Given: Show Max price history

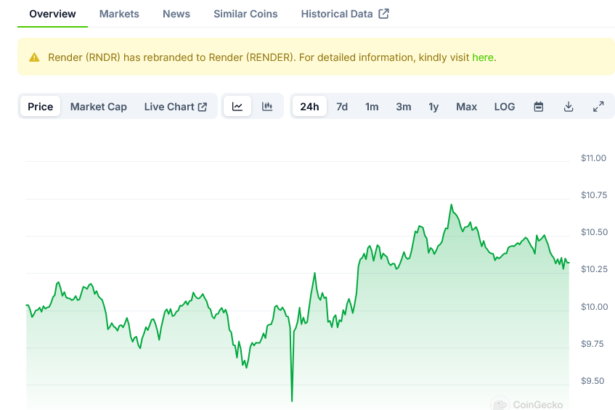Looking at the screenshot, I should [466, 107].
